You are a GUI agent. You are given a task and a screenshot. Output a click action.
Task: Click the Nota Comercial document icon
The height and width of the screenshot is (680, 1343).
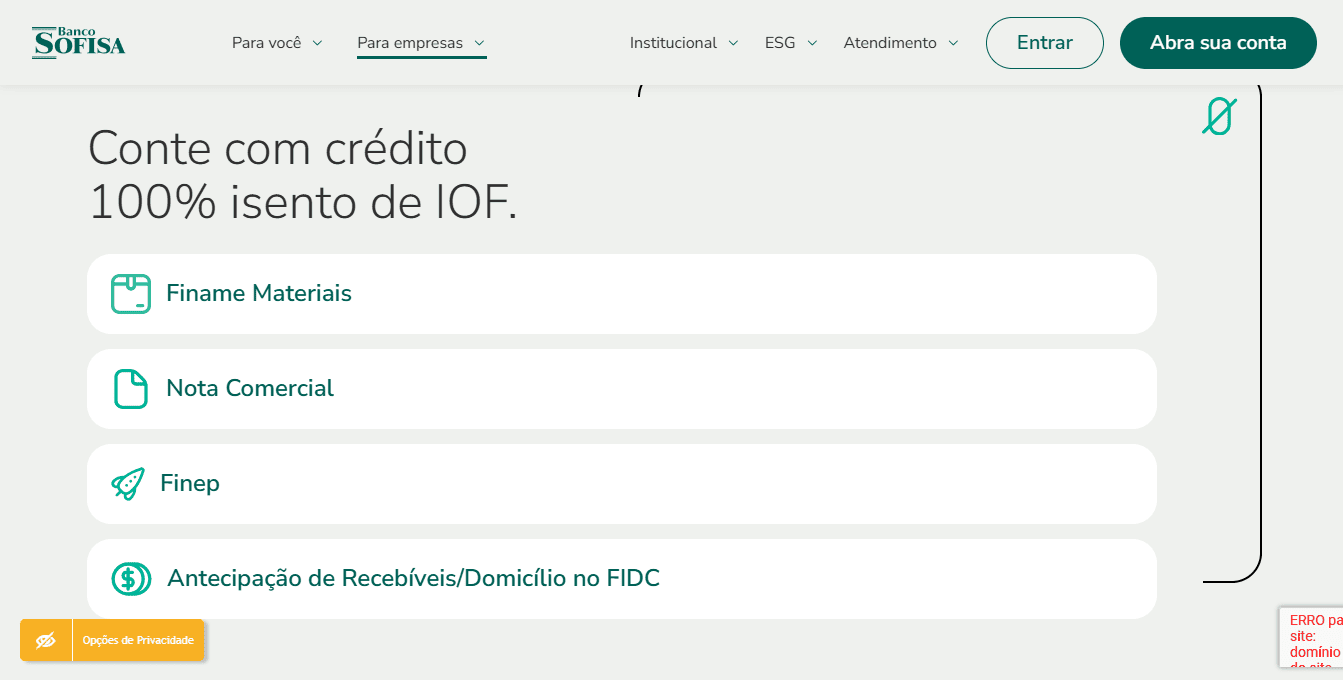point(130,389)
